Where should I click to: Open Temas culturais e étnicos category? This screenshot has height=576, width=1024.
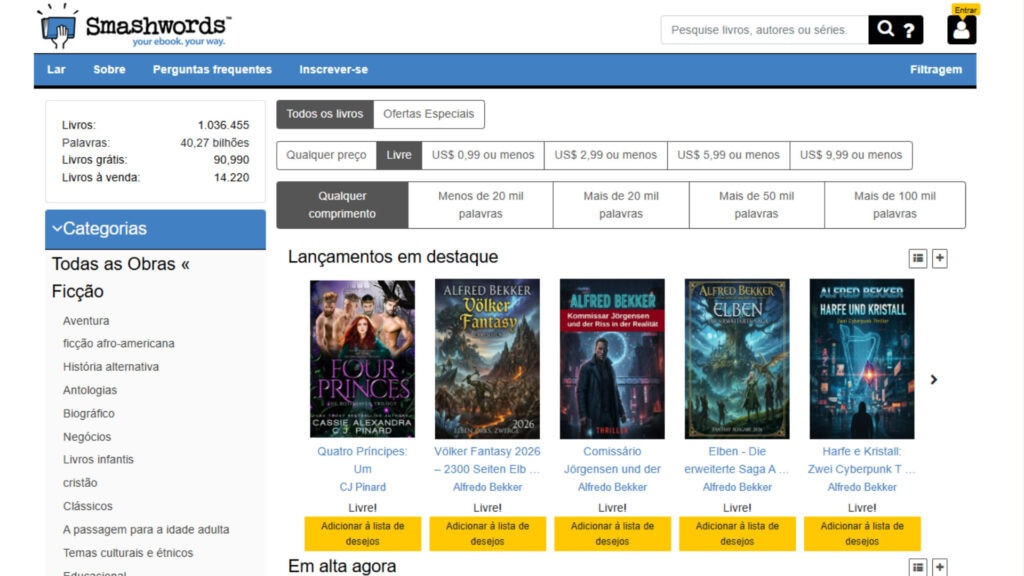(128, 553)
